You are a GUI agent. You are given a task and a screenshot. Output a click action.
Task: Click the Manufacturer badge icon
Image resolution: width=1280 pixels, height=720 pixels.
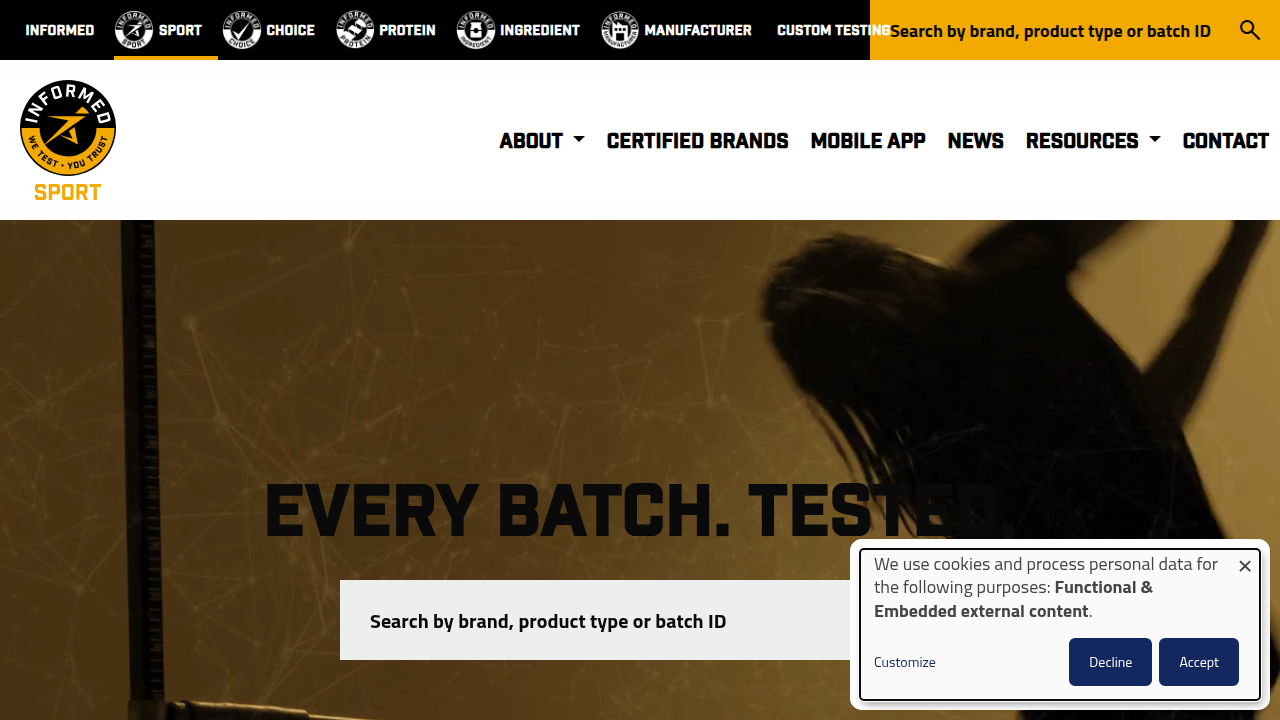click(620, 30)
